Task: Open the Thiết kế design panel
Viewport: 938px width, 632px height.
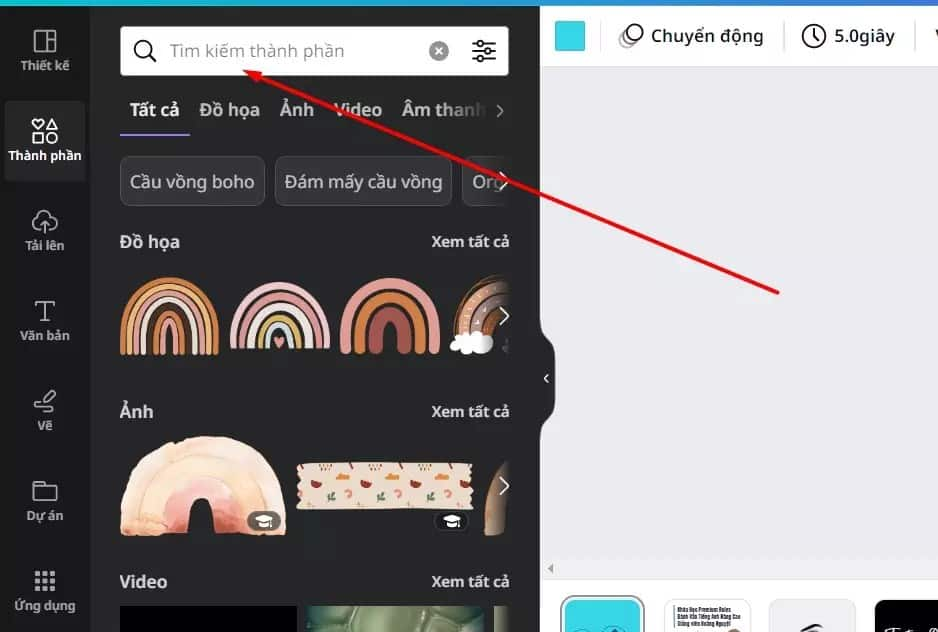Action: tap(44, 51)
